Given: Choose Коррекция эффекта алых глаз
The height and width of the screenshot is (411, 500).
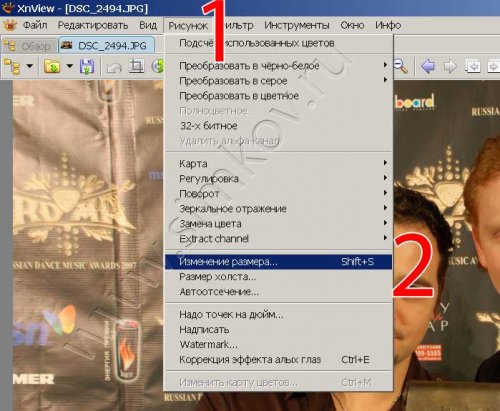Looking at the screenshot, I should [278, 359].
